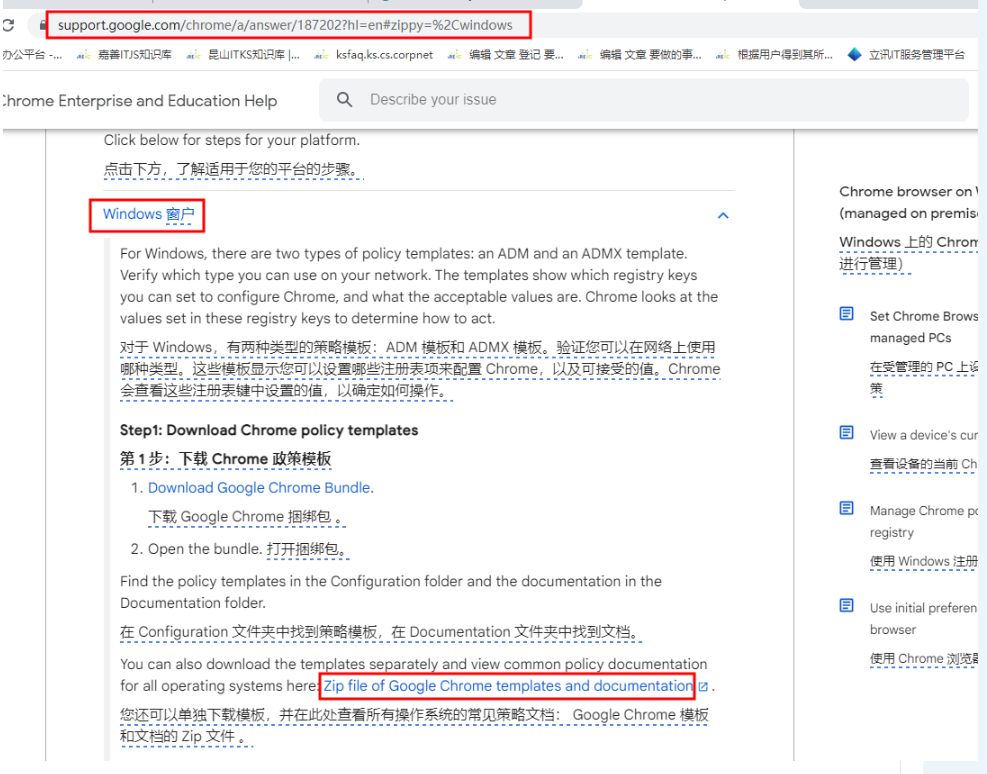Click article icon beside Set Chrome Browser

[847, 313]
